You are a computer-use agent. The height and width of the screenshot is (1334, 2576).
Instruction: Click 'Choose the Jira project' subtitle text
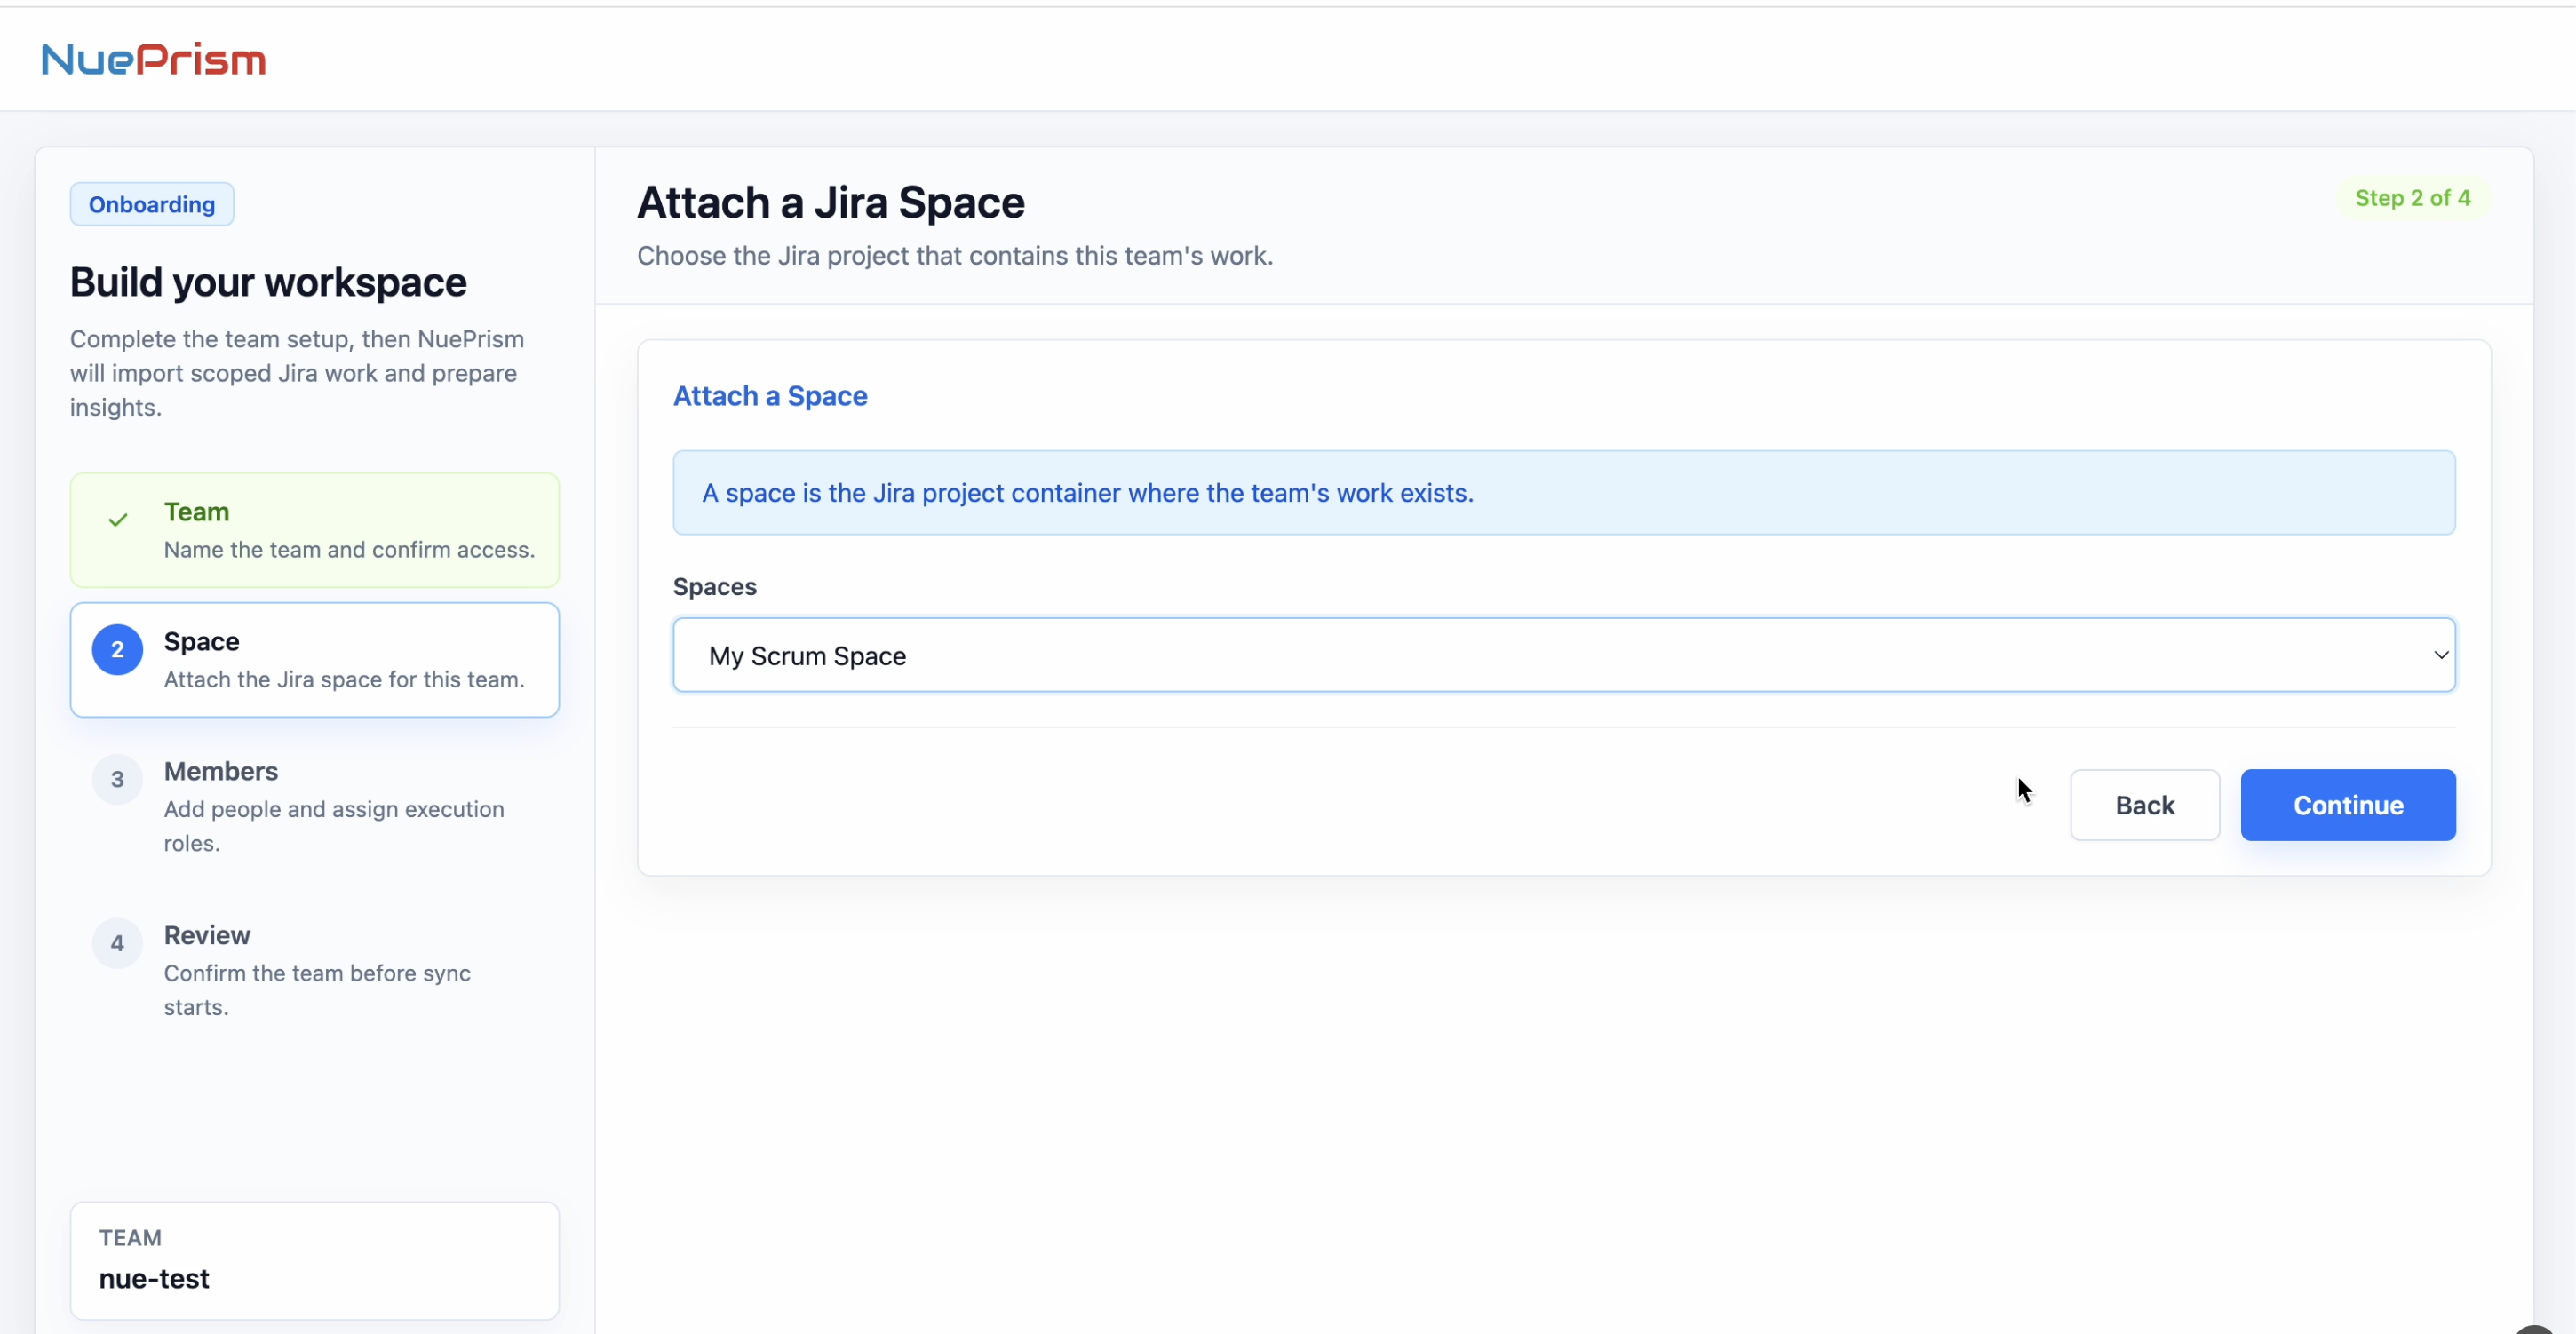coord(955,256)
